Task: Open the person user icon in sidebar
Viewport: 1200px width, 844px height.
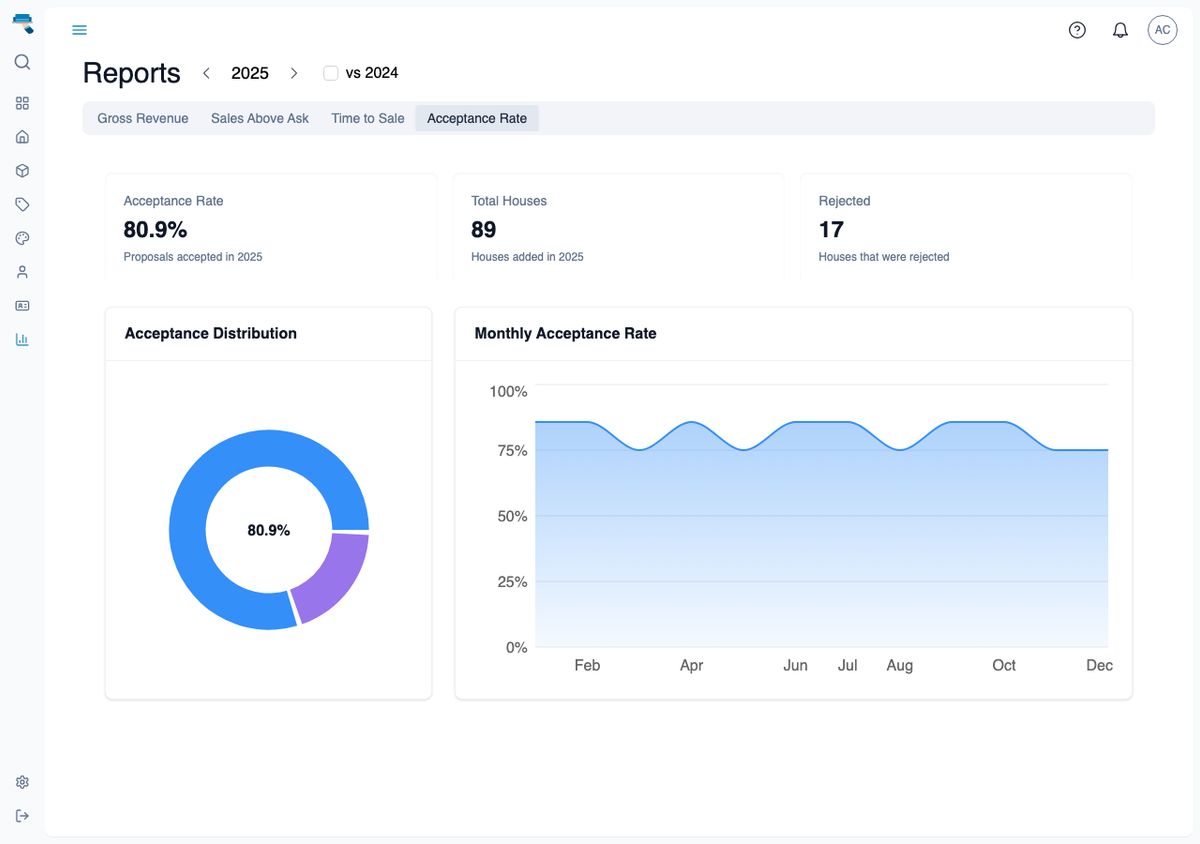Action: coord(22,272)
